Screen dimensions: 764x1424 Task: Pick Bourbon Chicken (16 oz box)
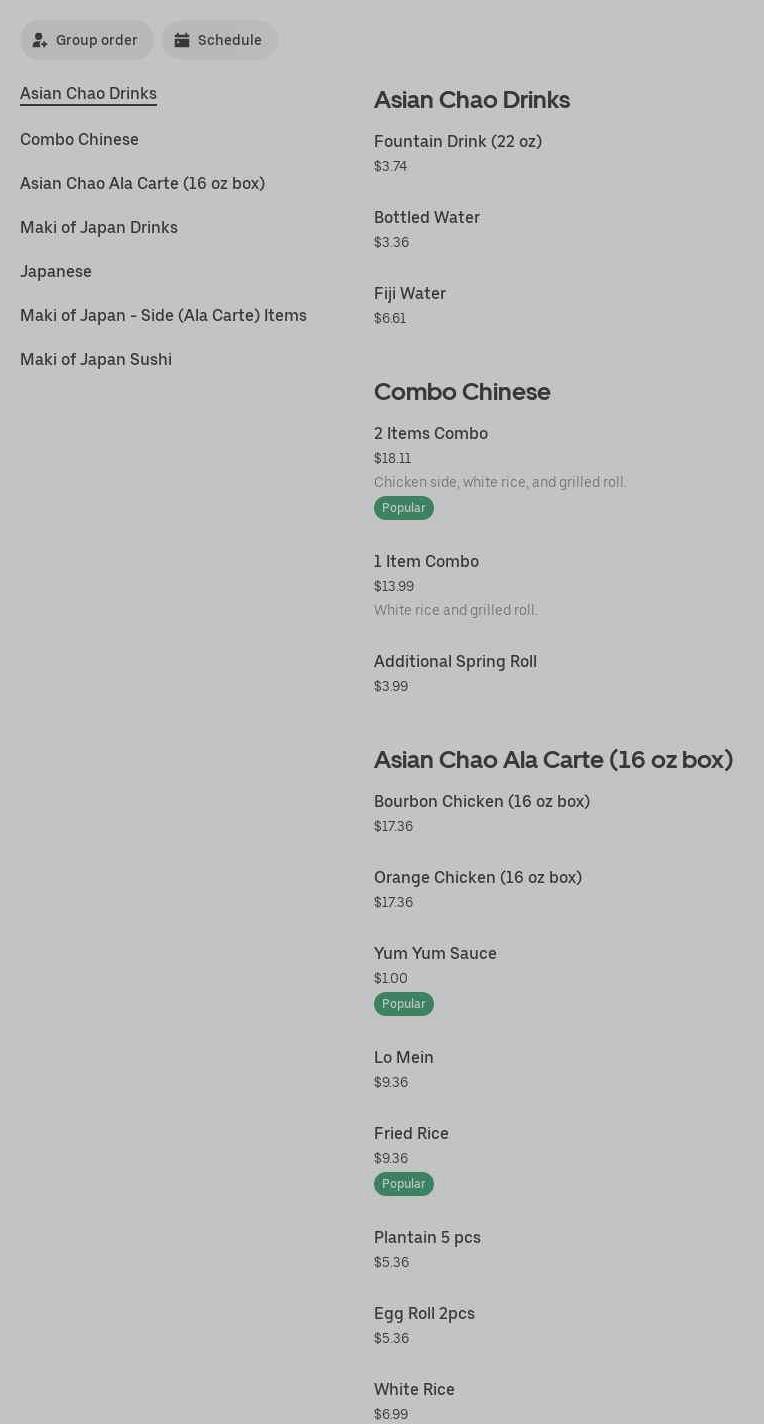[x=482, y=802]
